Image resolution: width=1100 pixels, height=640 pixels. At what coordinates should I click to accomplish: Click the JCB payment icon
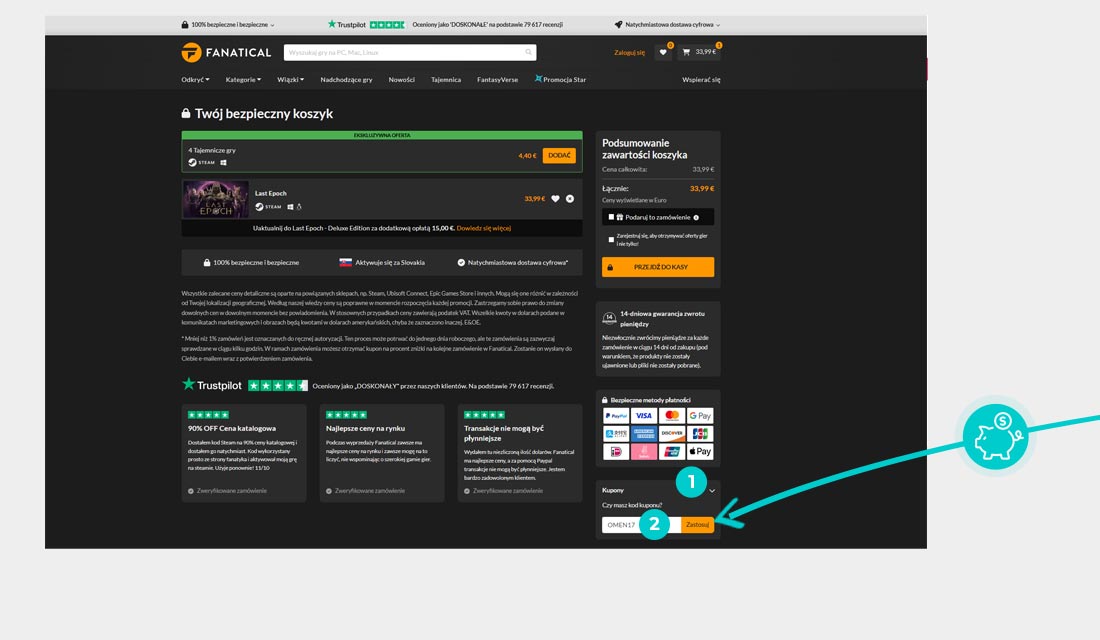click(x=700, y=434)
